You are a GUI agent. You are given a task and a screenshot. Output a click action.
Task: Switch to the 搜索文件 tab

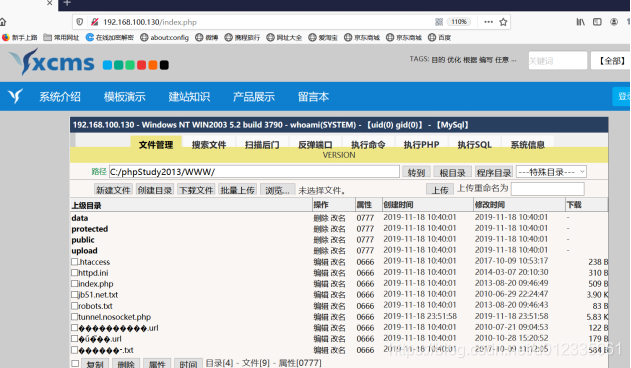[208, 145]
